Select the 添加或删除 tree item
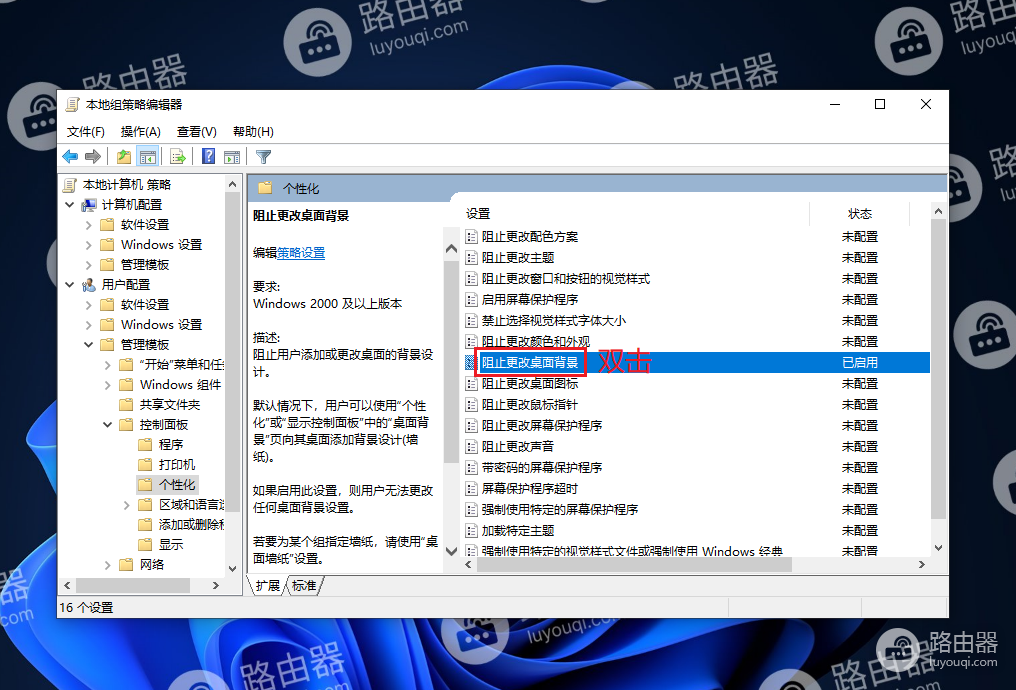 tap(192, 525)
